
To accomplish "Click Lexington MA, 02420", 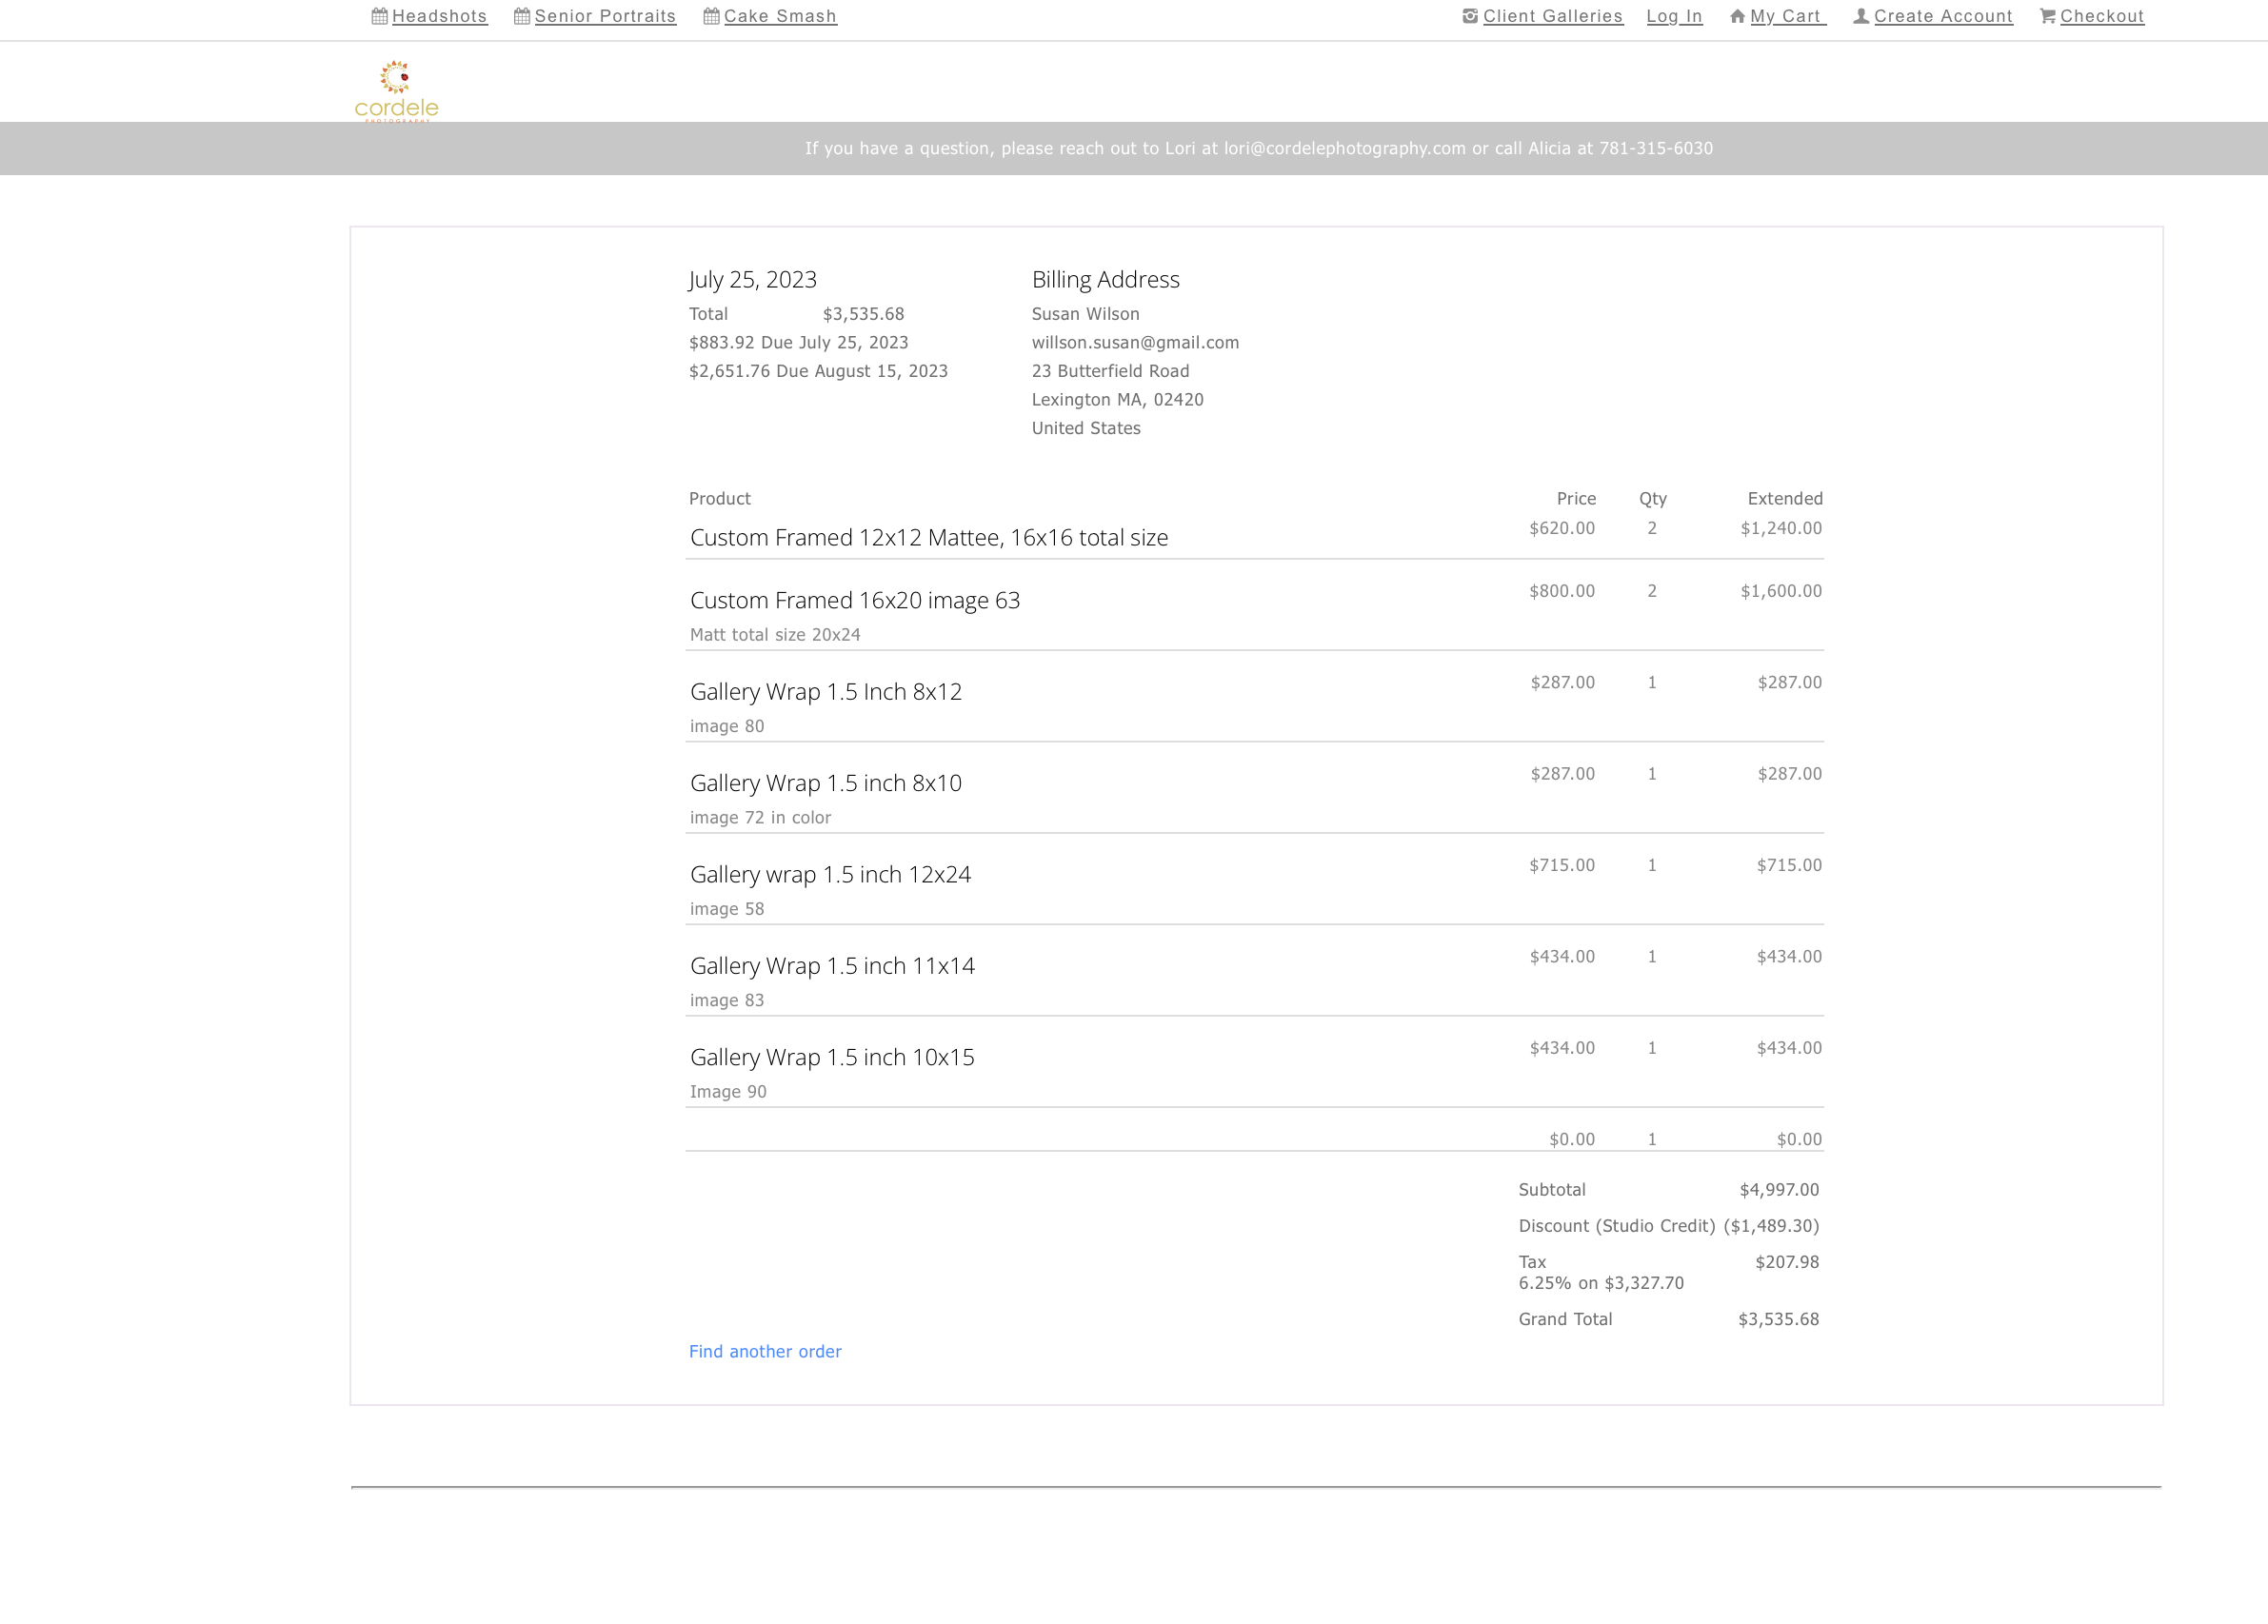I will click(x=1118, y=399).
